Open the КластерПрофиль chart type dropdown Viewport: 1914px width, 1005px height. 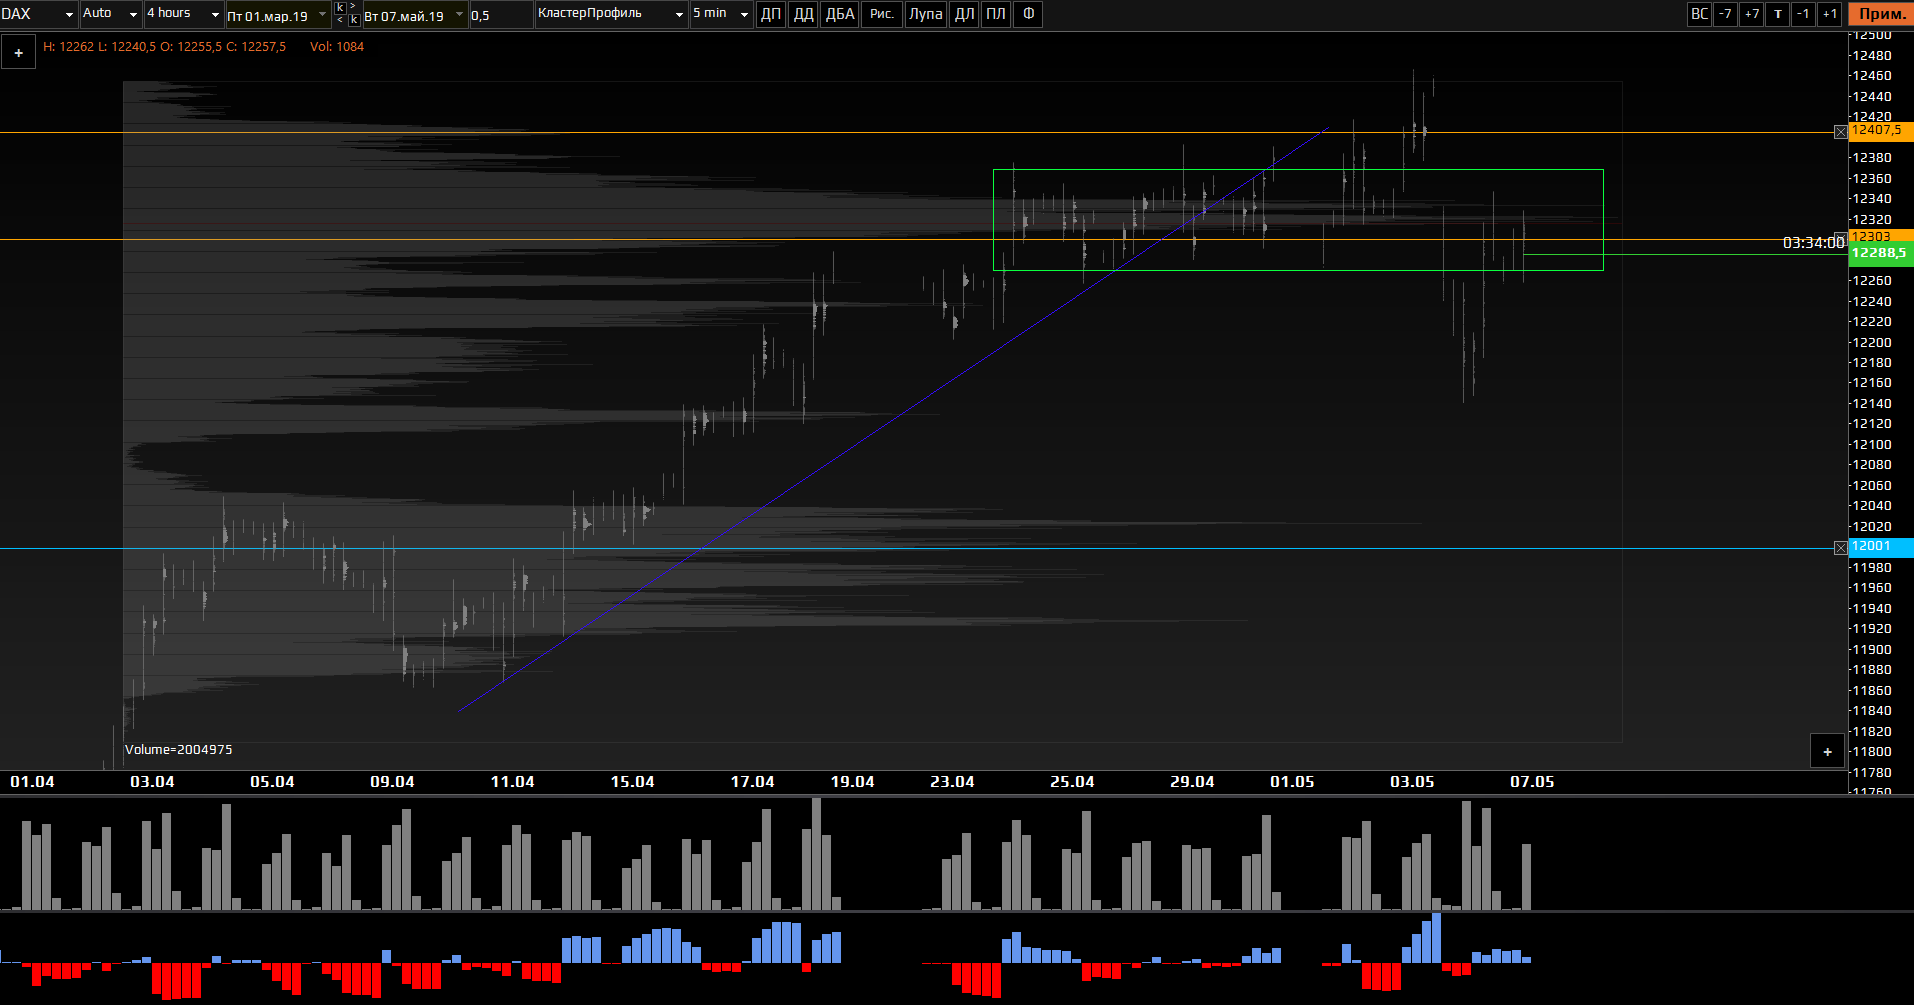[x=611, y=14]
